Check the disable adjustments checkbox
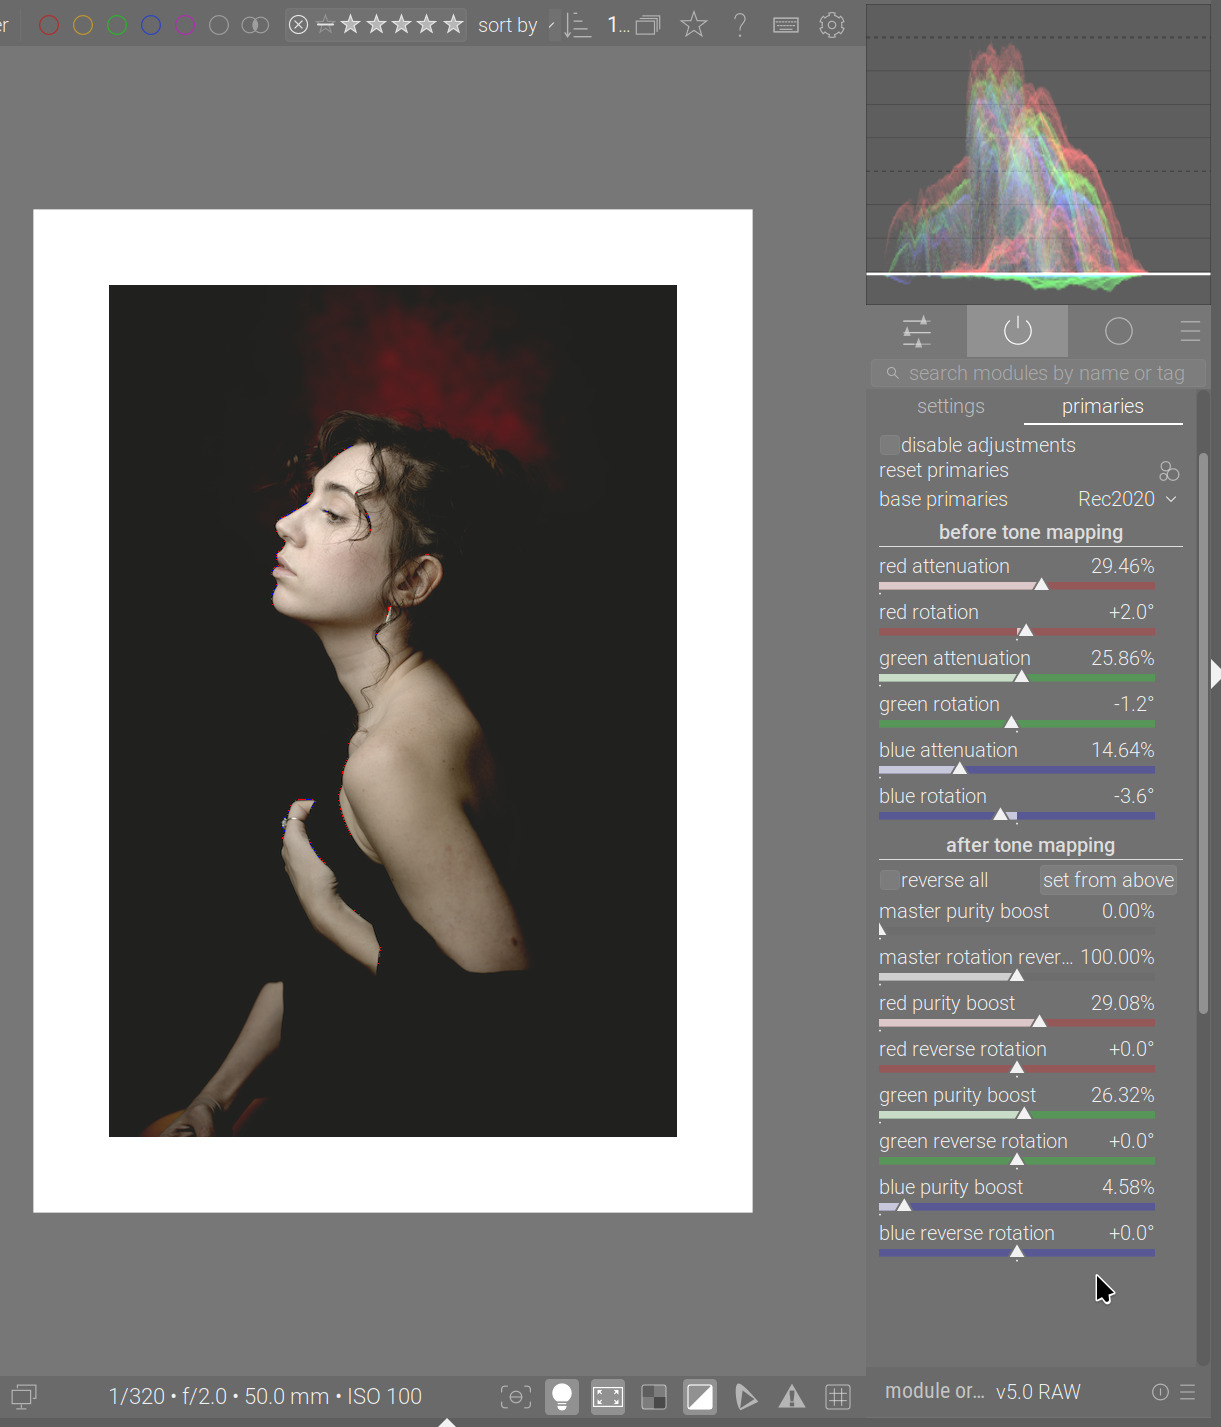The height and width of the screenshot is (1427, 1221). click(x=889, y=444)
